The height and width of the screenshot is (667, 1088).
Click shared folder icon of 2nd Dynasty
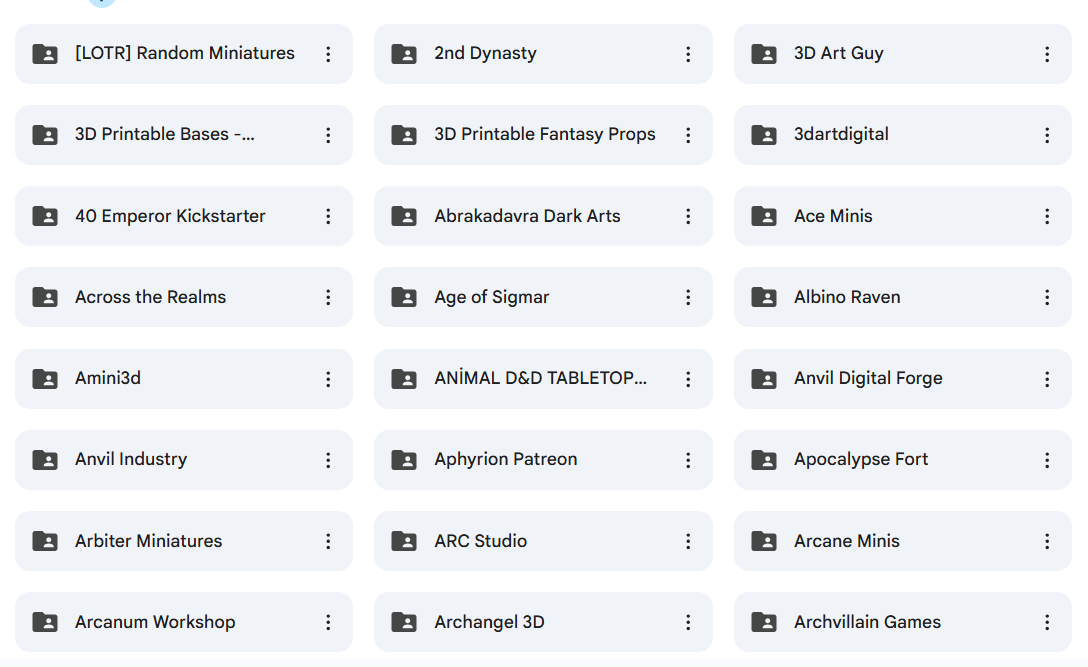pyautogui.click(x=404, y=54)
